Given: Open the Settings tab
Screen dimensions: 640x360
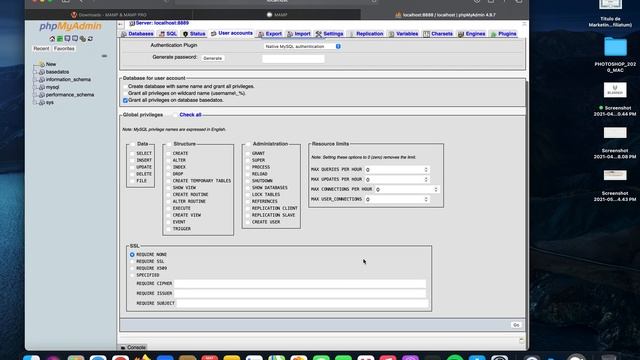Looking at the screenshot, I should 330,34.
